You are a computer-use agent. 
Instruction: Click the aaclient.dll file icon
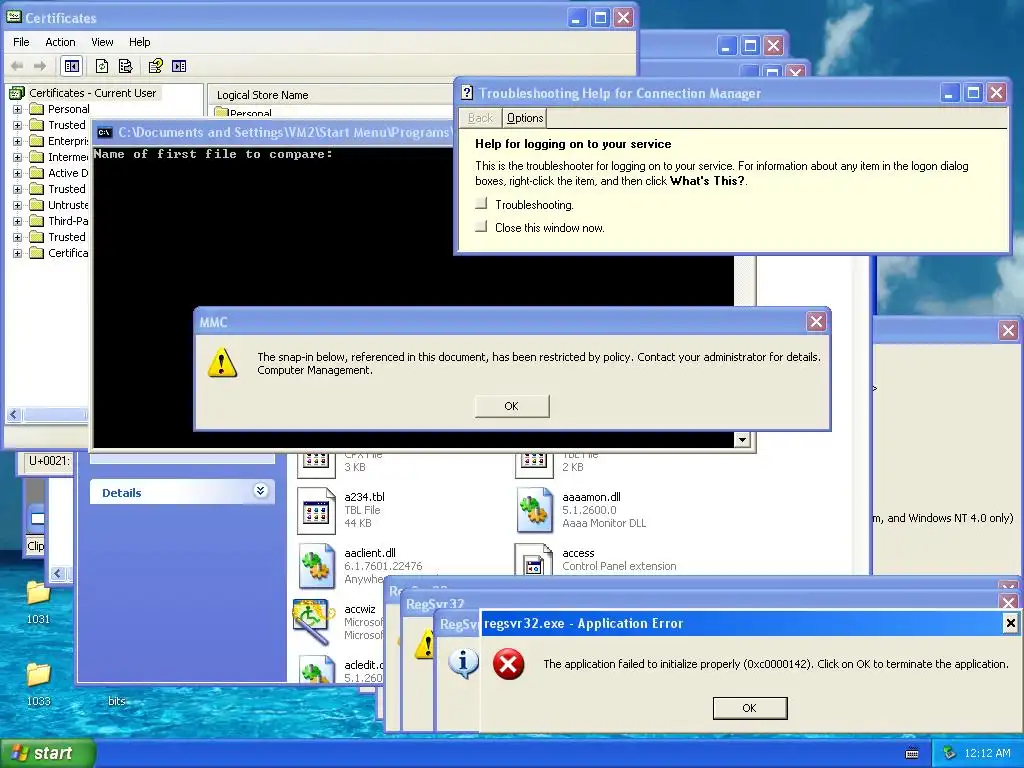click(316, 566)
